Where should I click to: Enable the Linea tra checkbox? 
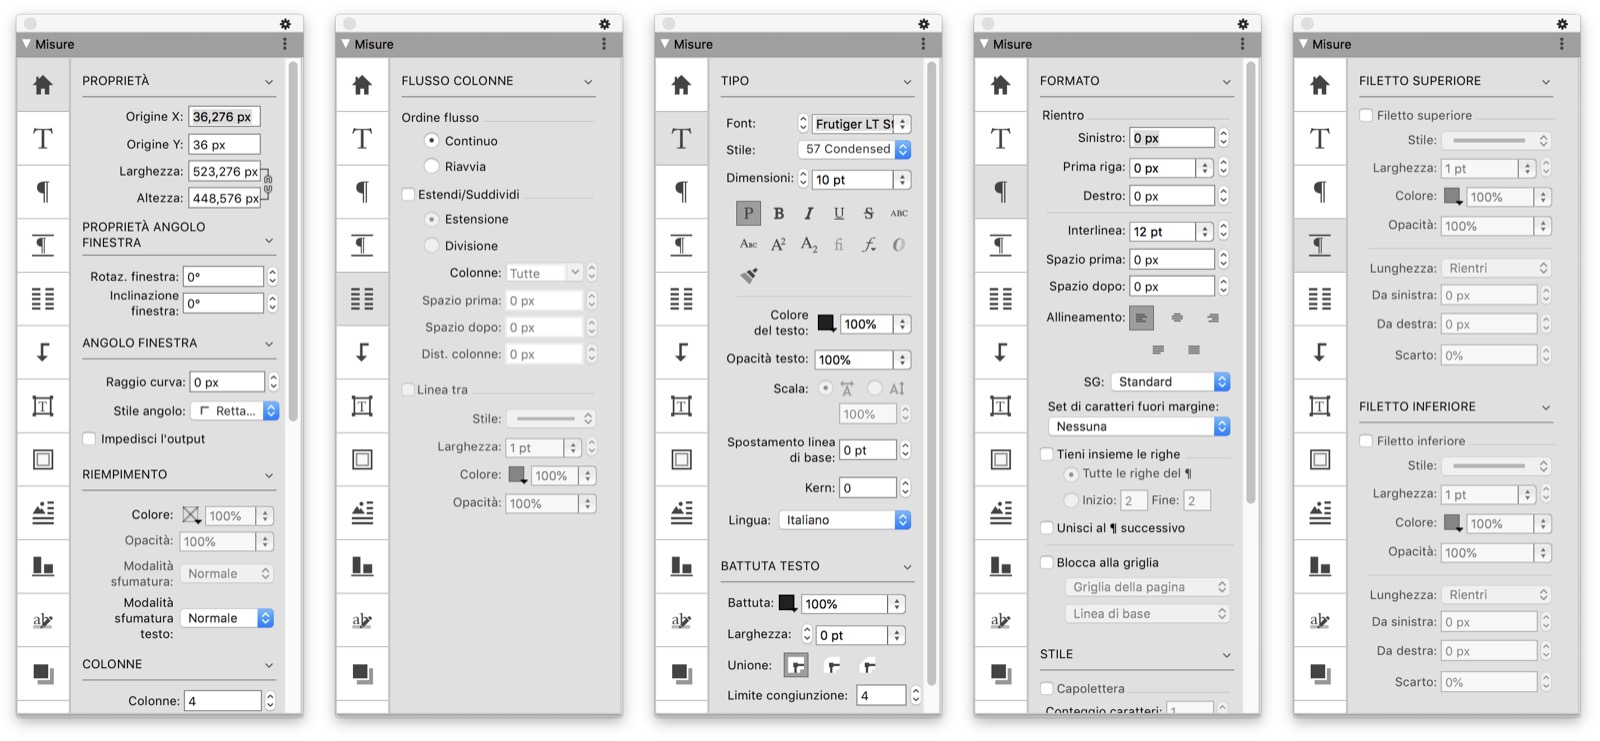[x=408, y=390]
